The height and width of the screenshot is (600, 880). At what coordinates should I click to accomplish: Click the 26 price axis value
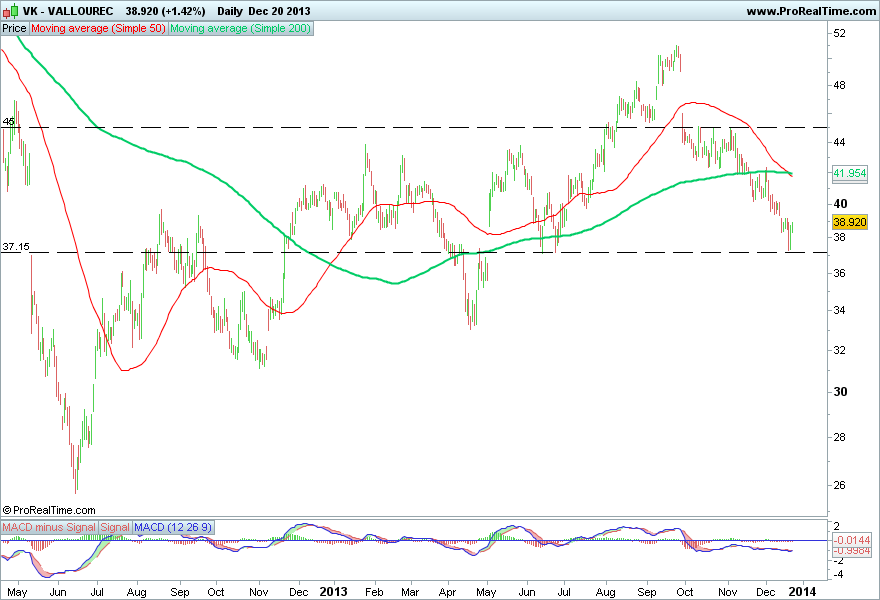point(839,485)
